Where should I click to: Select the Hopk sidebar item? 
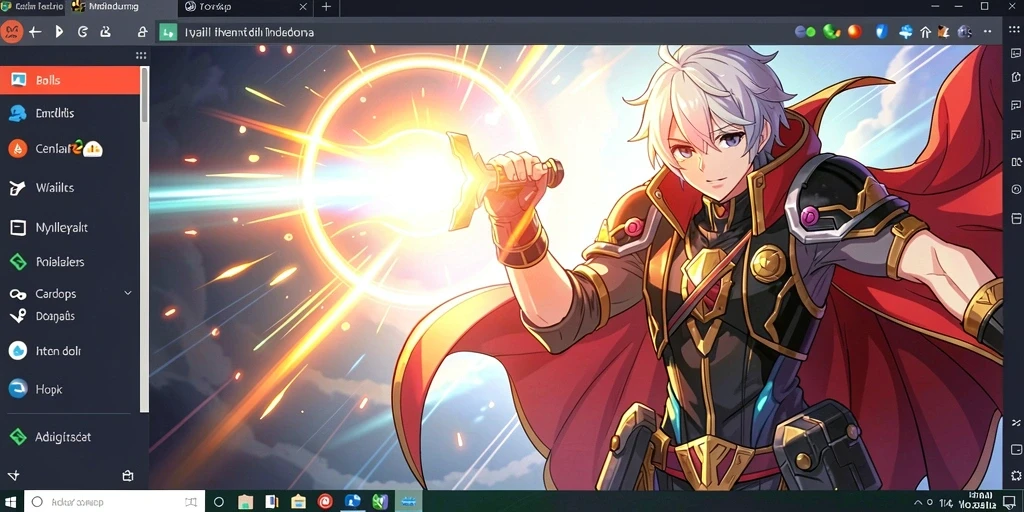coord(70,389)
